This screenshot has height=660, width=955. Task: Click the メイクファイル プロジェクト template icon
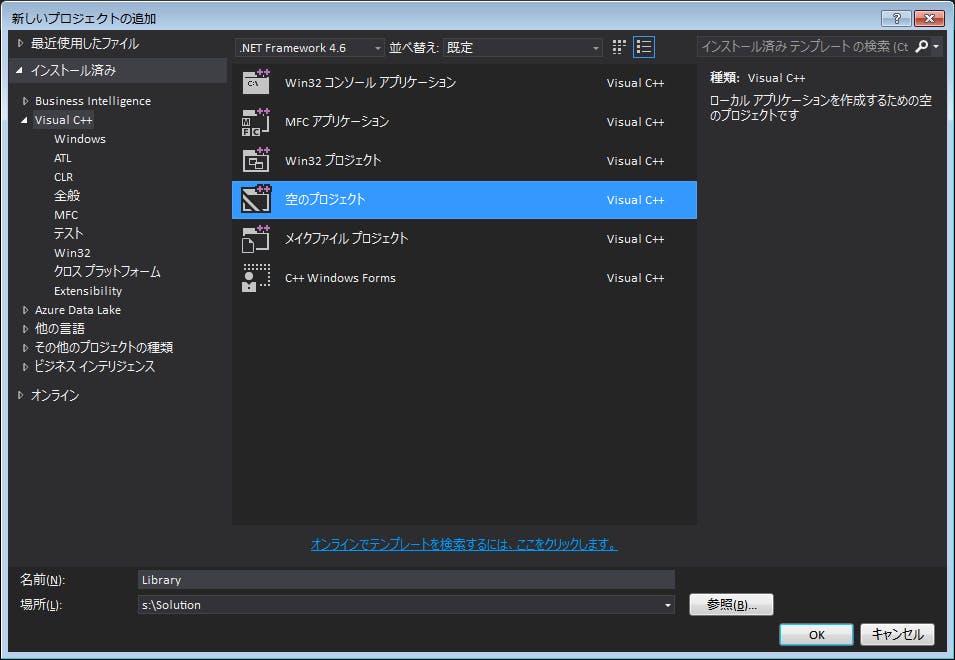(x=256, y=238)
